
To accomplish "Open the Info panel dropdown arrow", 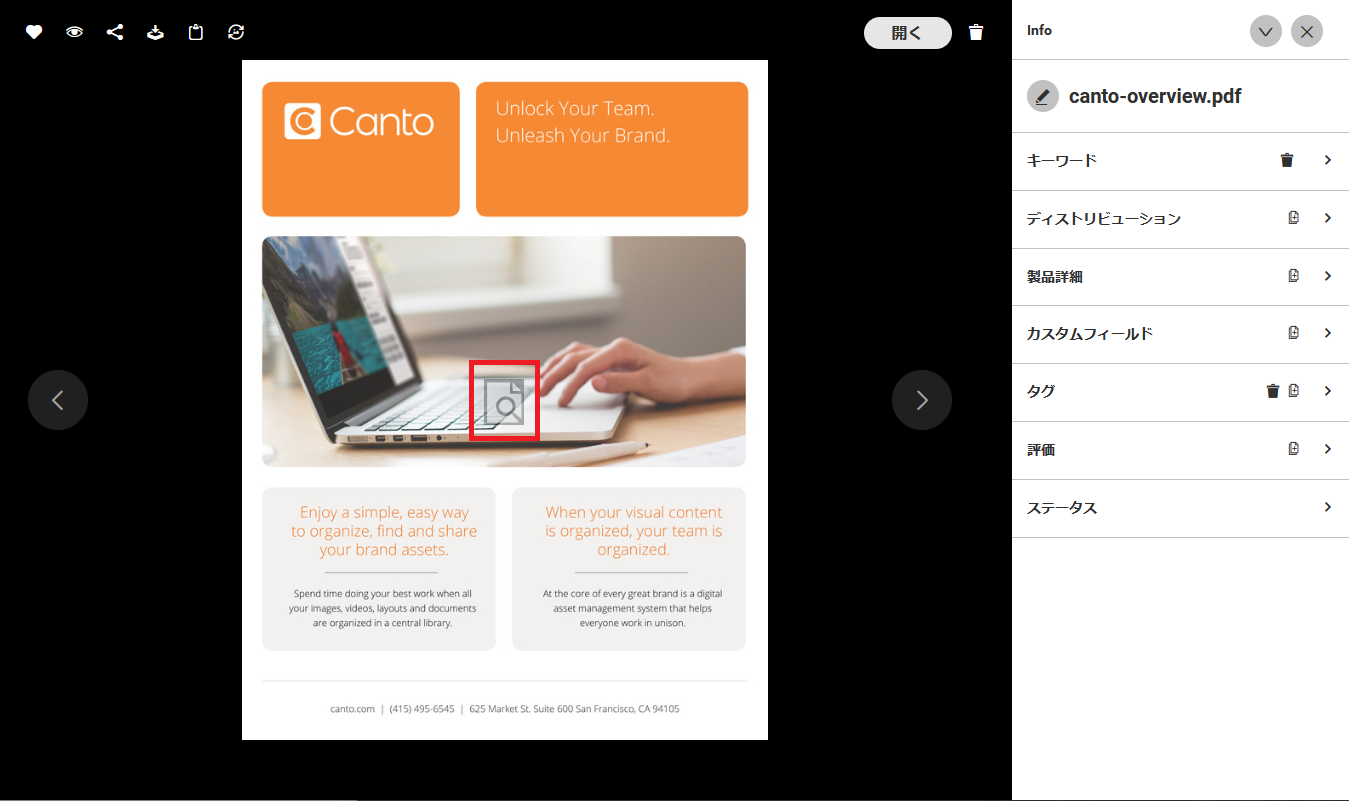I will coord(1265,31).
